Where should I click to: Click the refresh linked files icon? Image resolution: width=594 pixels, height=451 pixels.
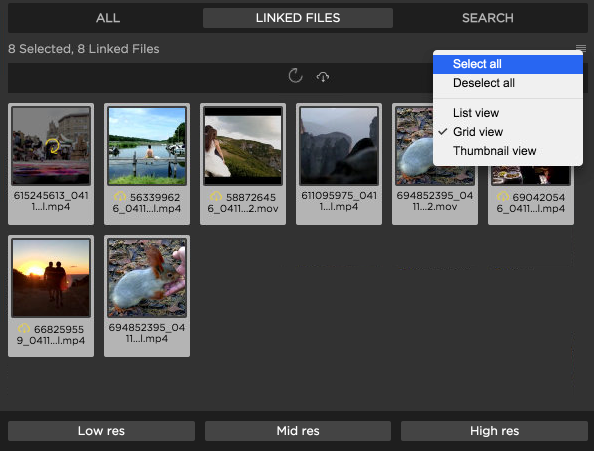coord(295,76)
